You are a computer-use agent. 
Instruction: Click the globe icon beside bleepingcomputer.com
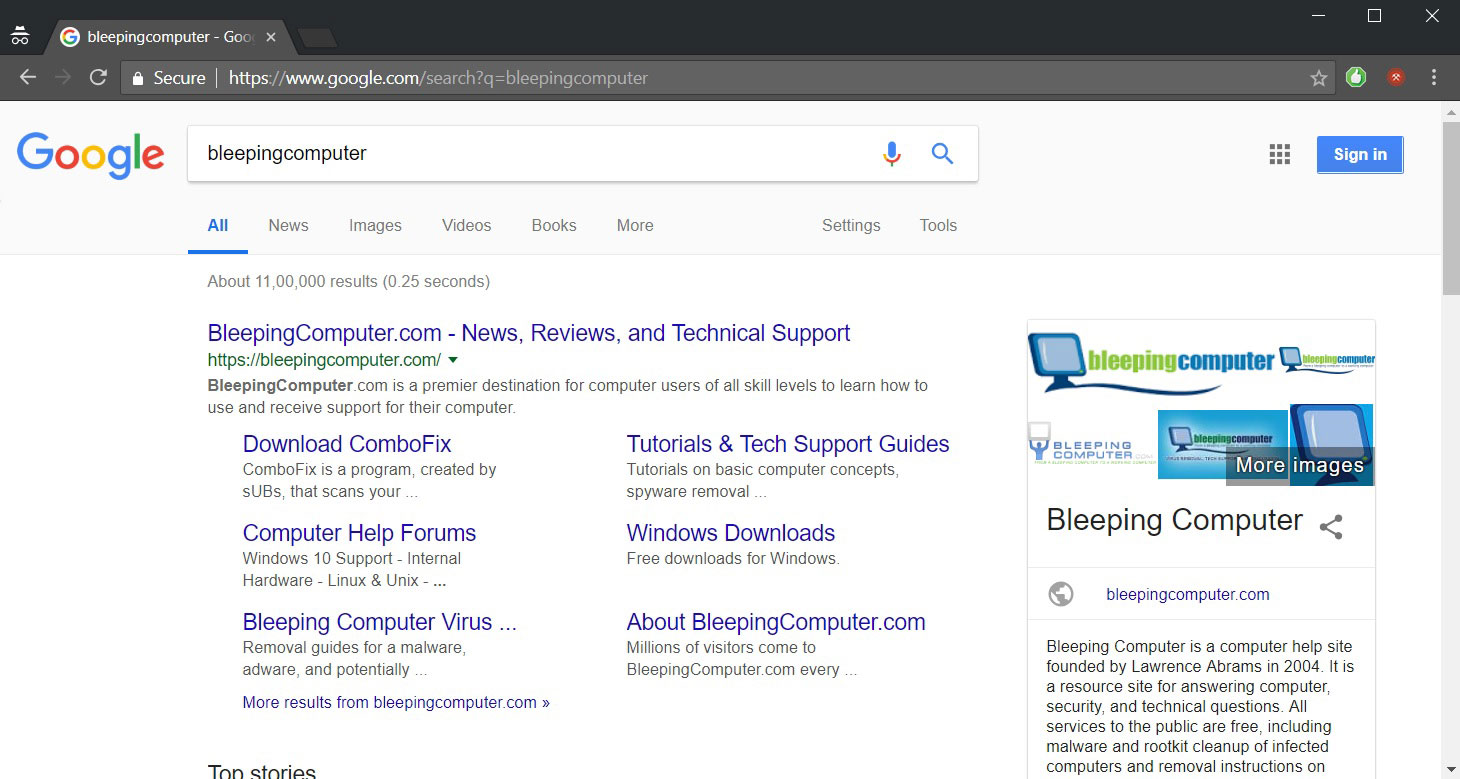point(1061,594)
